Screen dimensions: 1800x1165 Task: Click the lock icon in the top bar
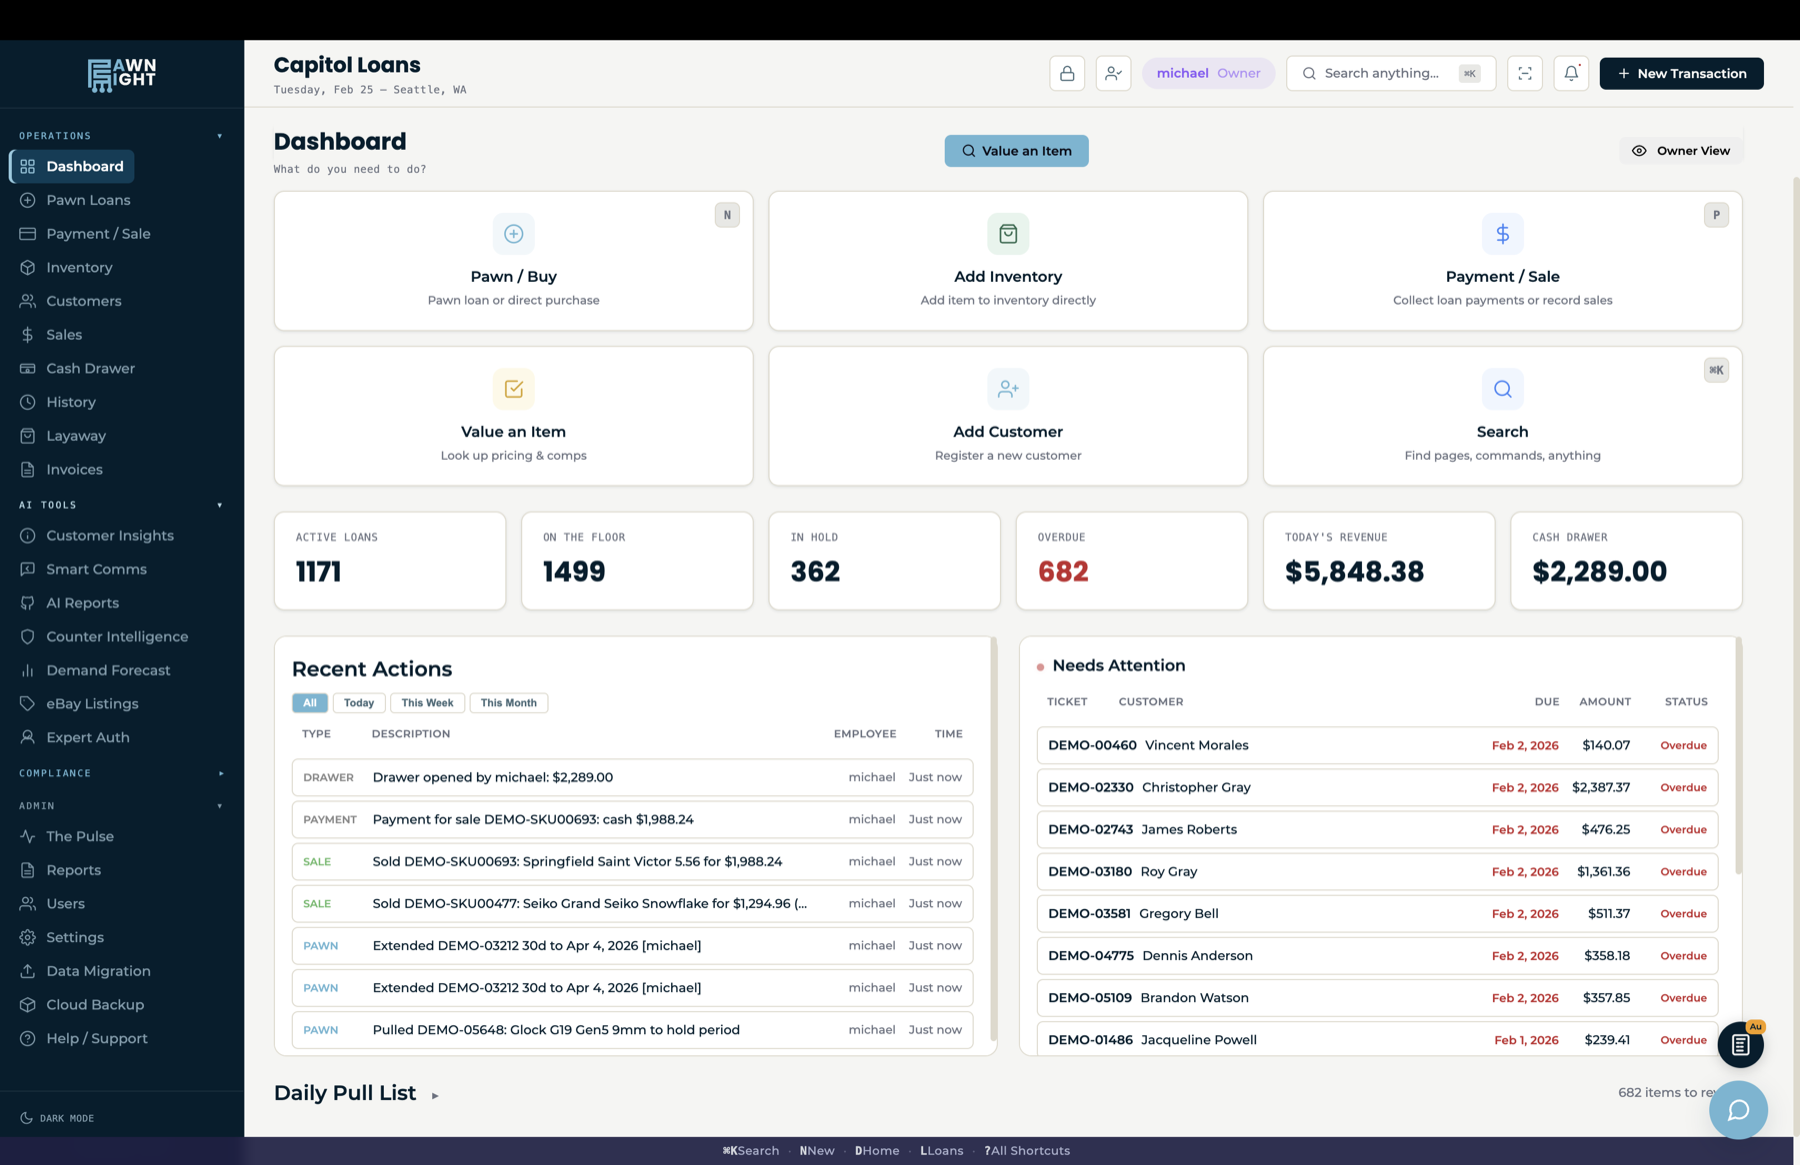click(x=1067, y=73)
